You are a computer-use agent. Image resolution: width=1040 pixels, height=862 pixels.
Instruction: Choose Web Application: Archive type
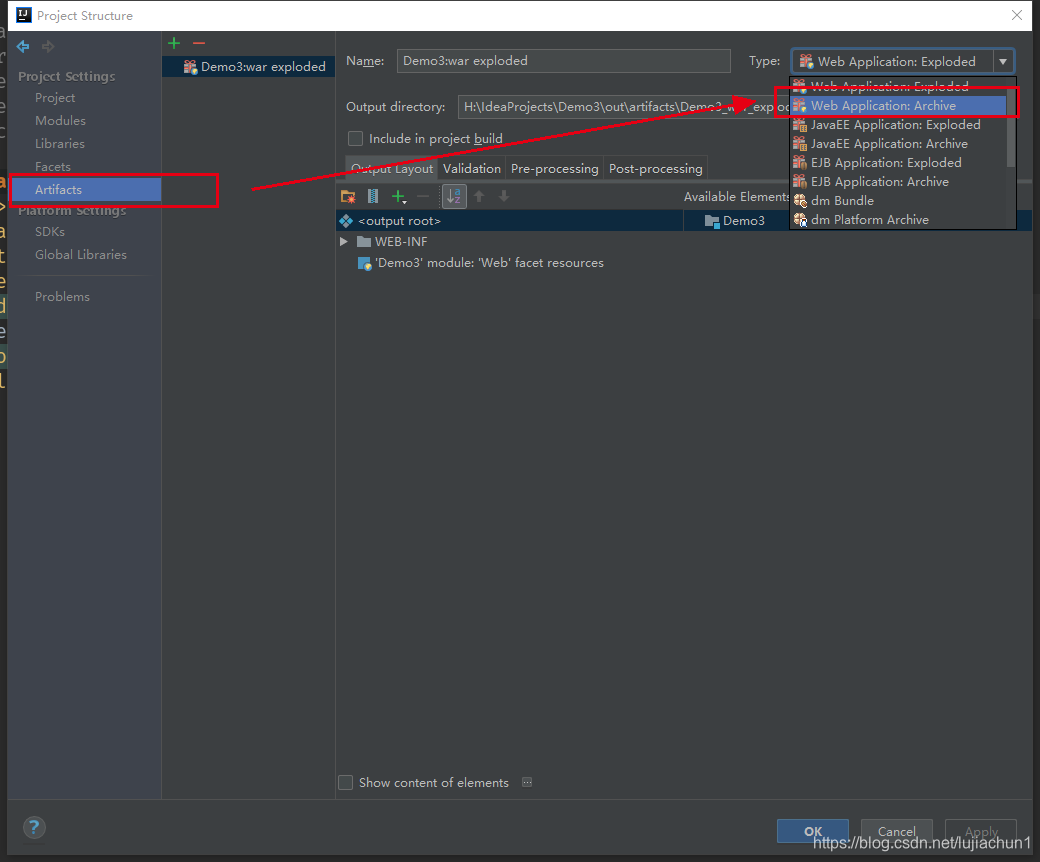pyautogui.click(x=899, y=105)
